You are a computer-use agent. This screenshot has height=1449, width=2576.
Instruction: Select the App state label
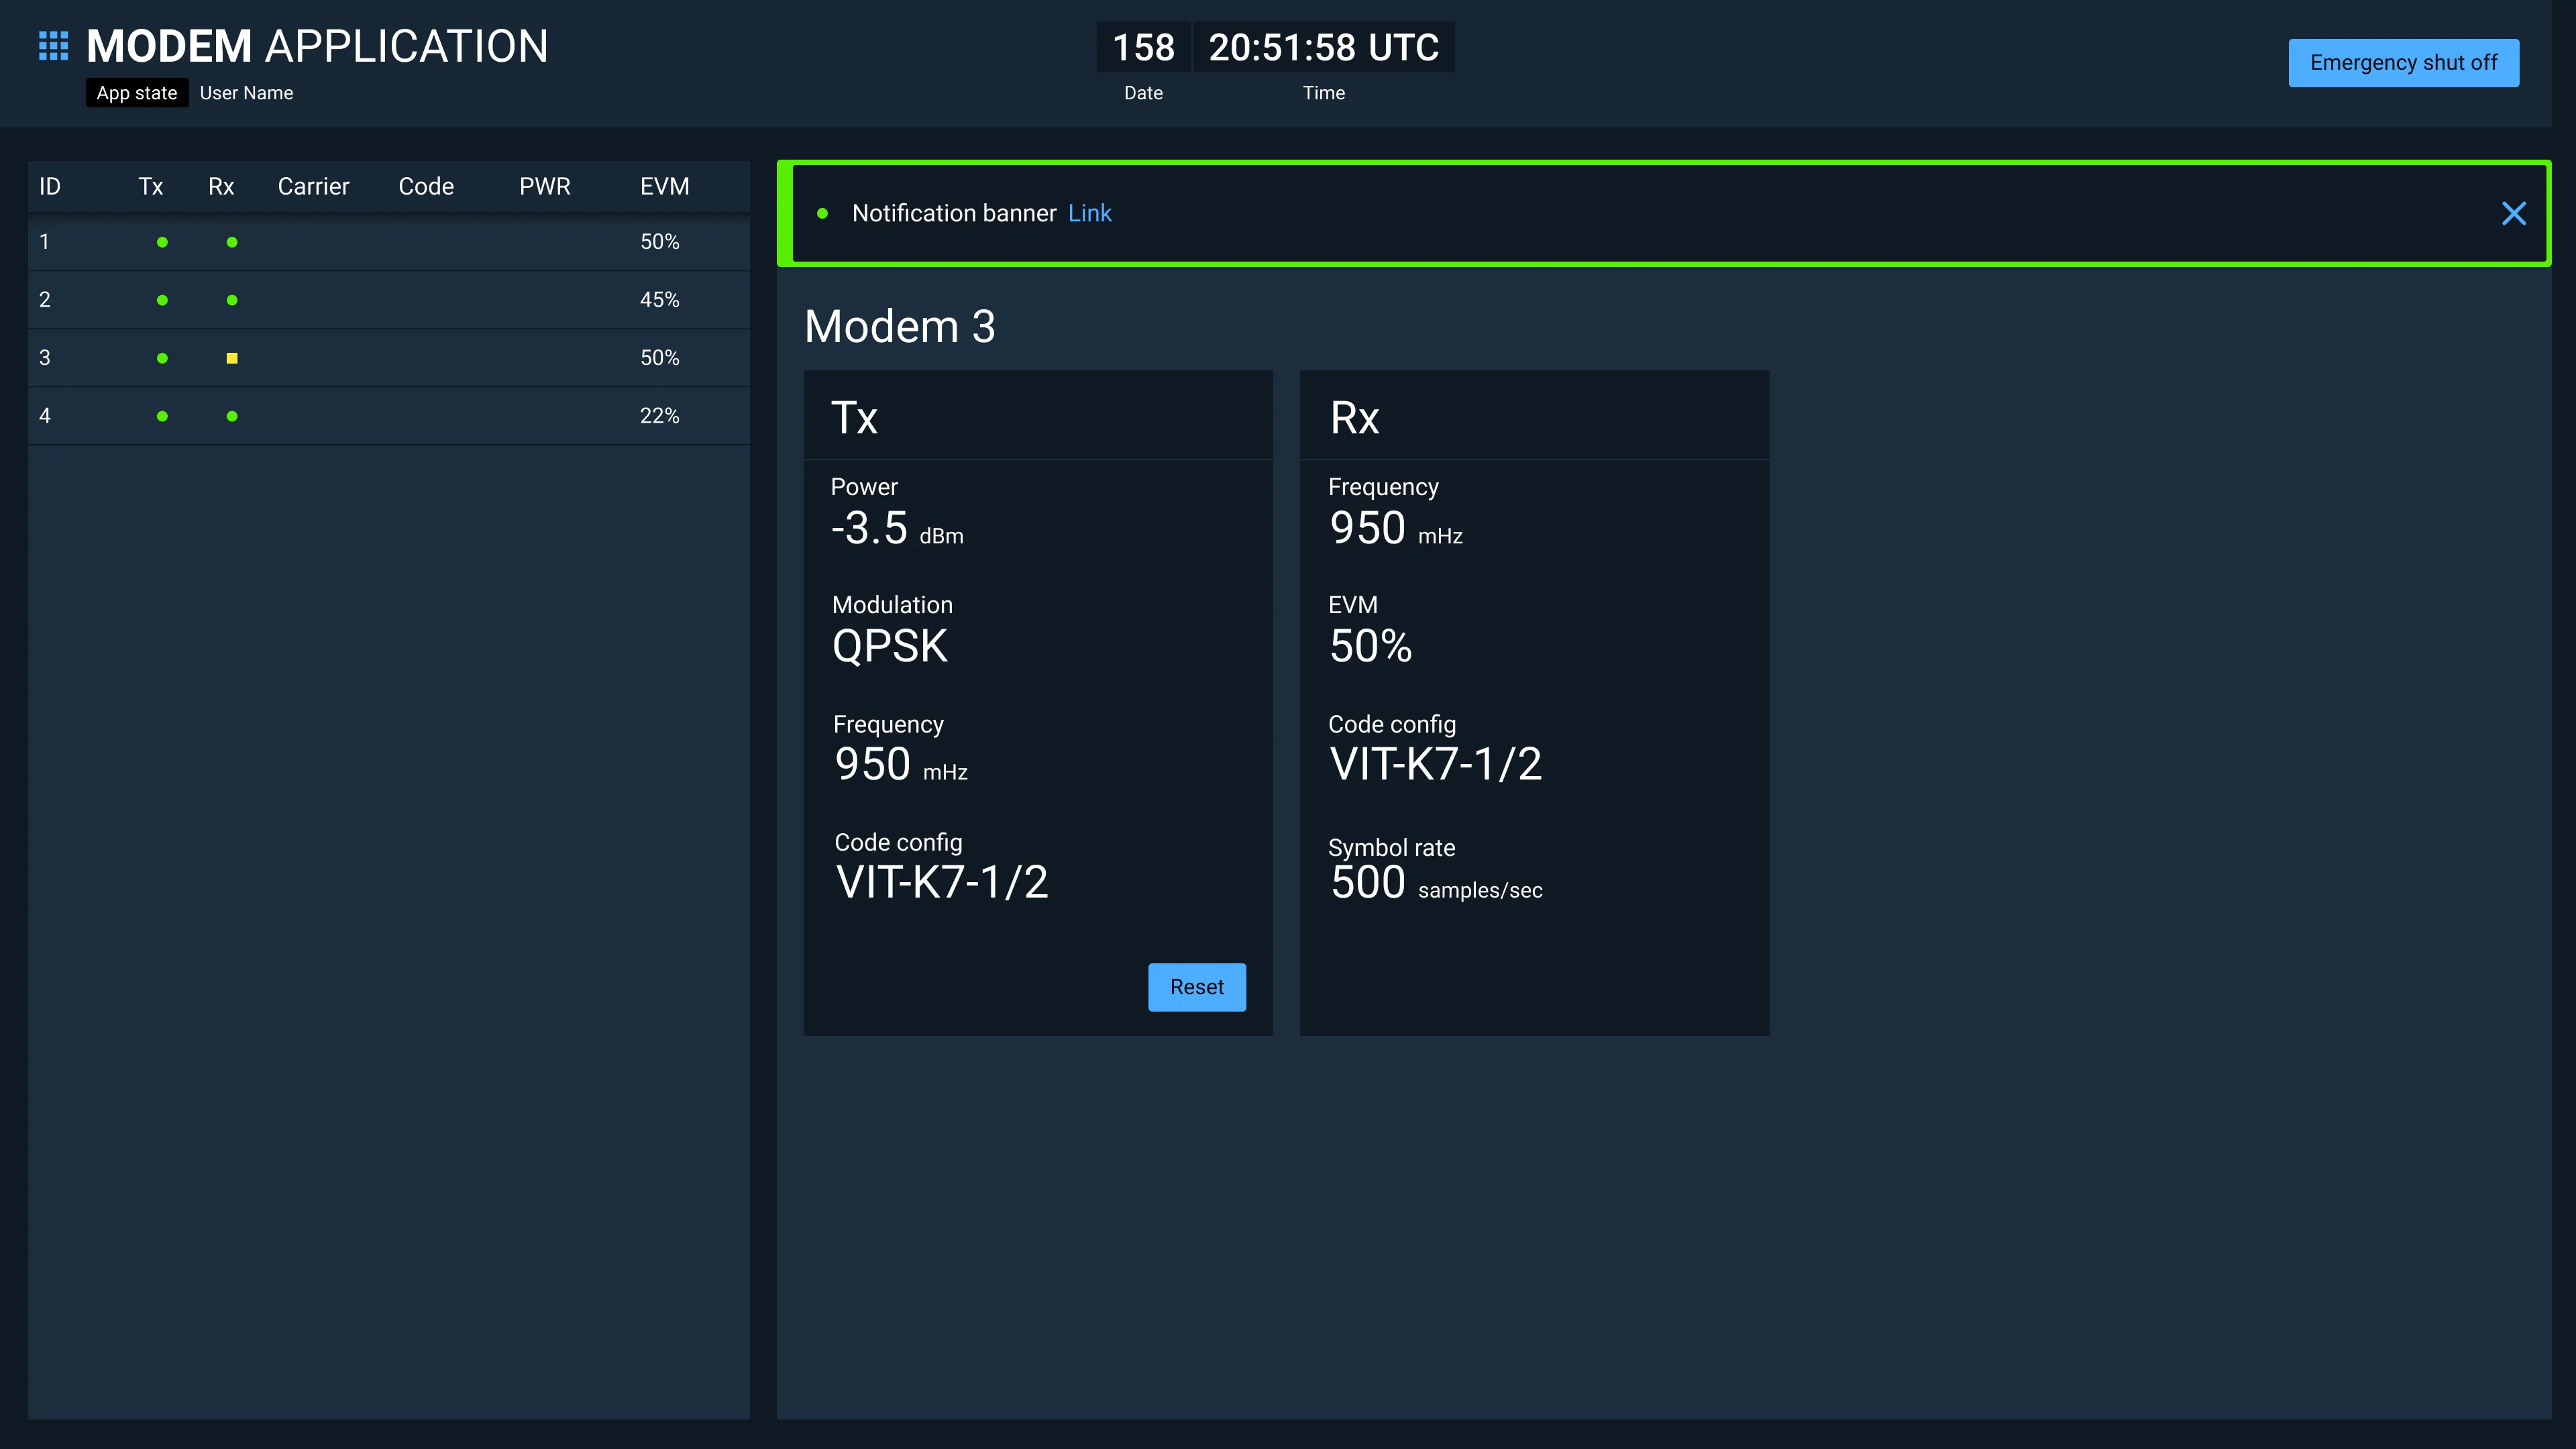pos(136,92)
